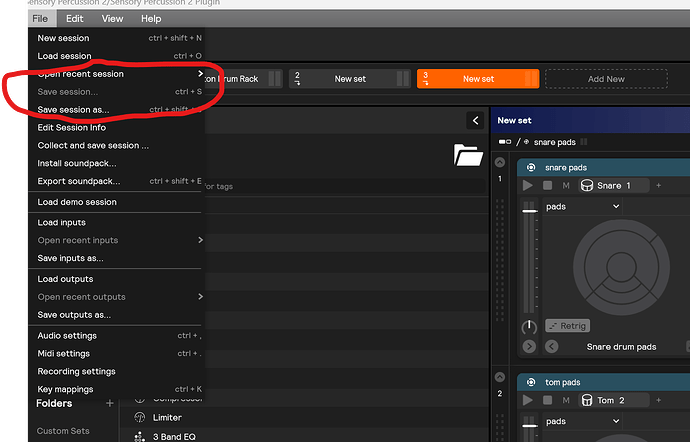Click the right-arrow button below the snare pan knob

[x=529, y=346]
